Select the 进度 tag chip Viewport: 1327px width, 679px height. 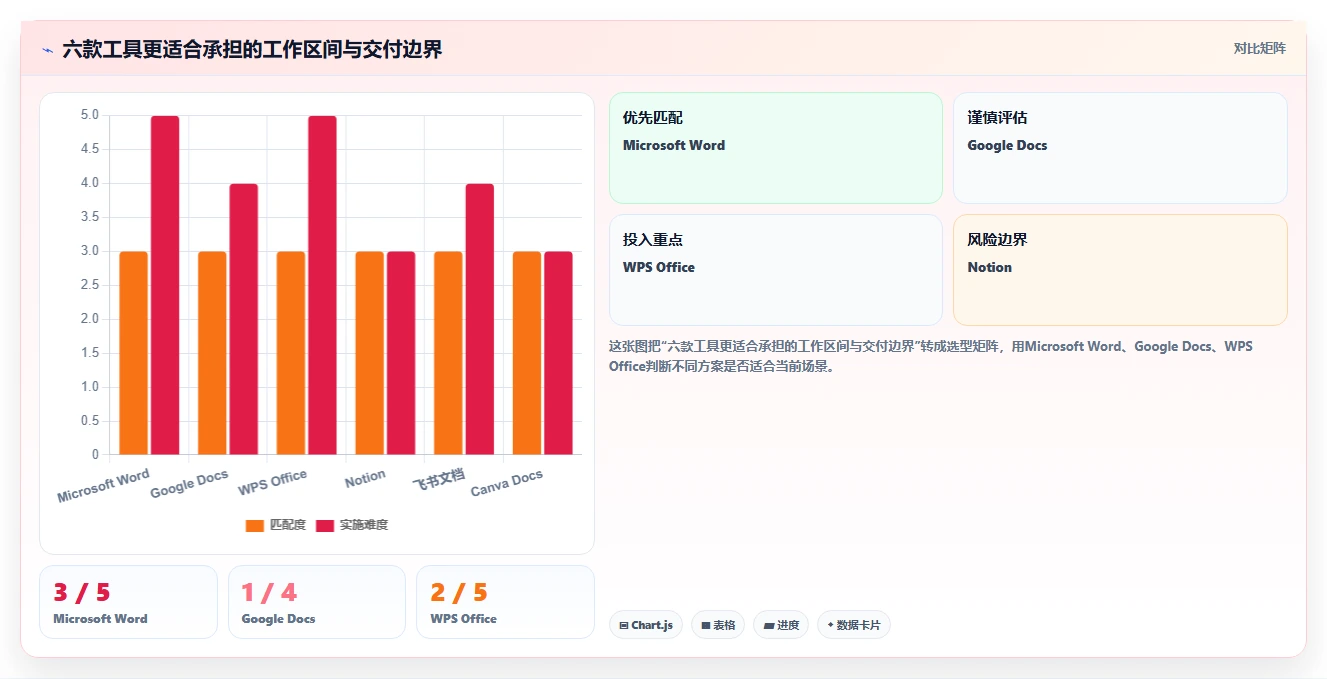pyautogui.click(x=781, y=625)
